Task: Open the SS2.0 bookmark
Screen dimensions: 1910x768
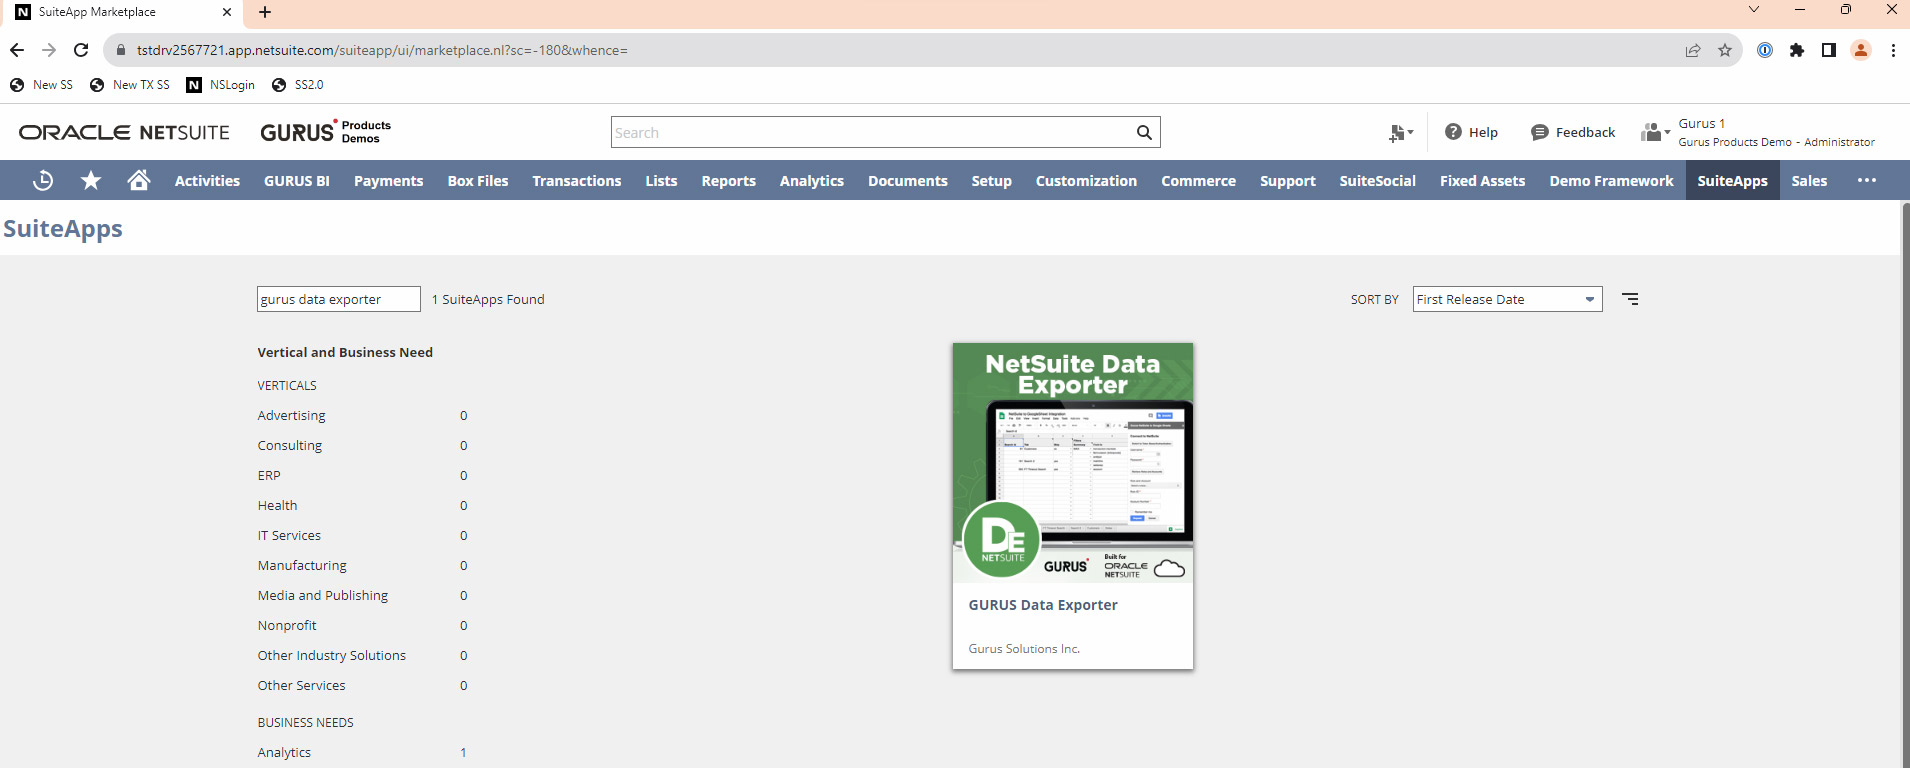Action: [298, 85]
